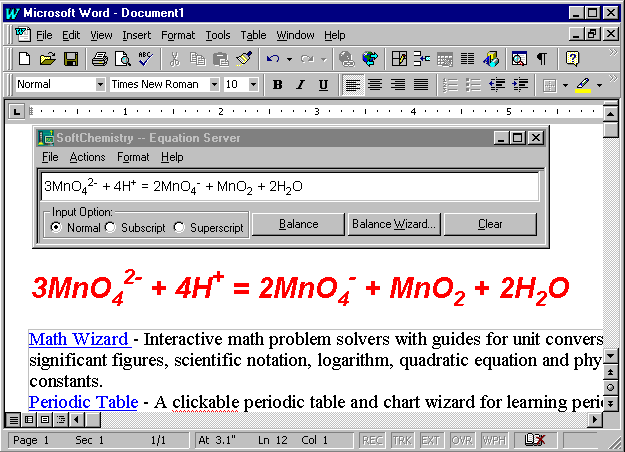Open Tables and Borders toolbar
This screenshot has width=625, height=452.
point(399,59)
